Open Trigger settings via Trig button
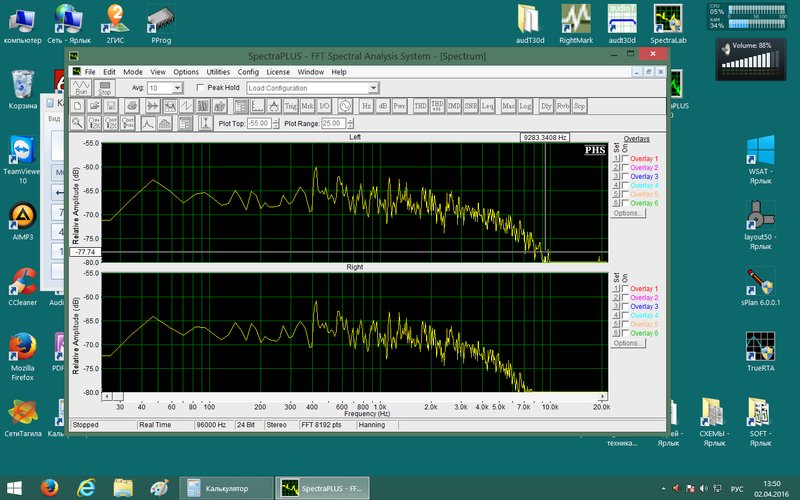 point(291,106)
